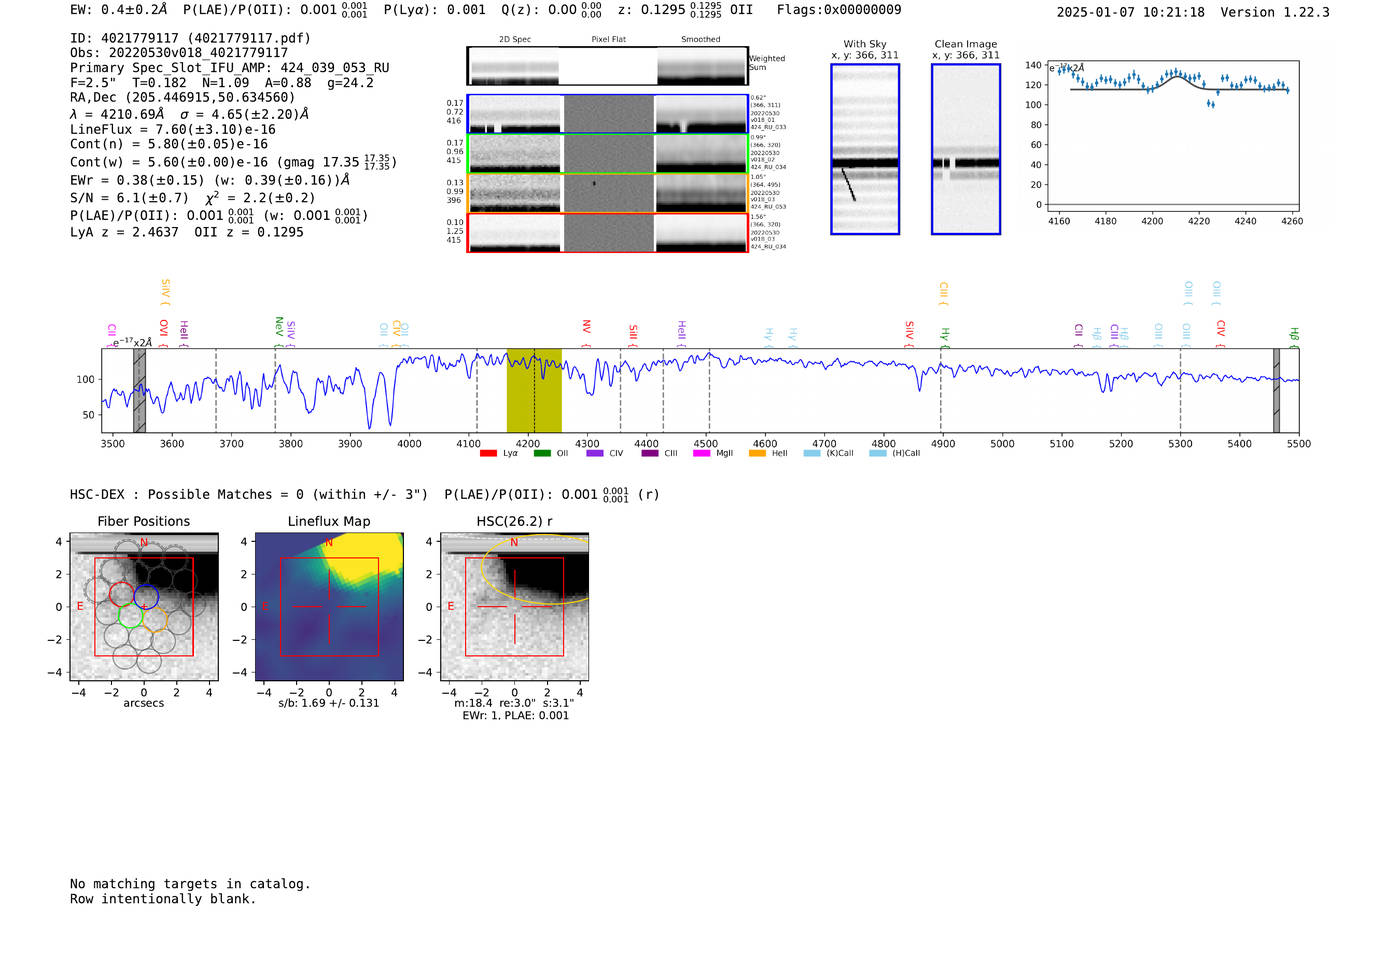Select the Row intentionally blank text
The width and height of the screenshot is (1400, 953).
[x=163, y=899]
